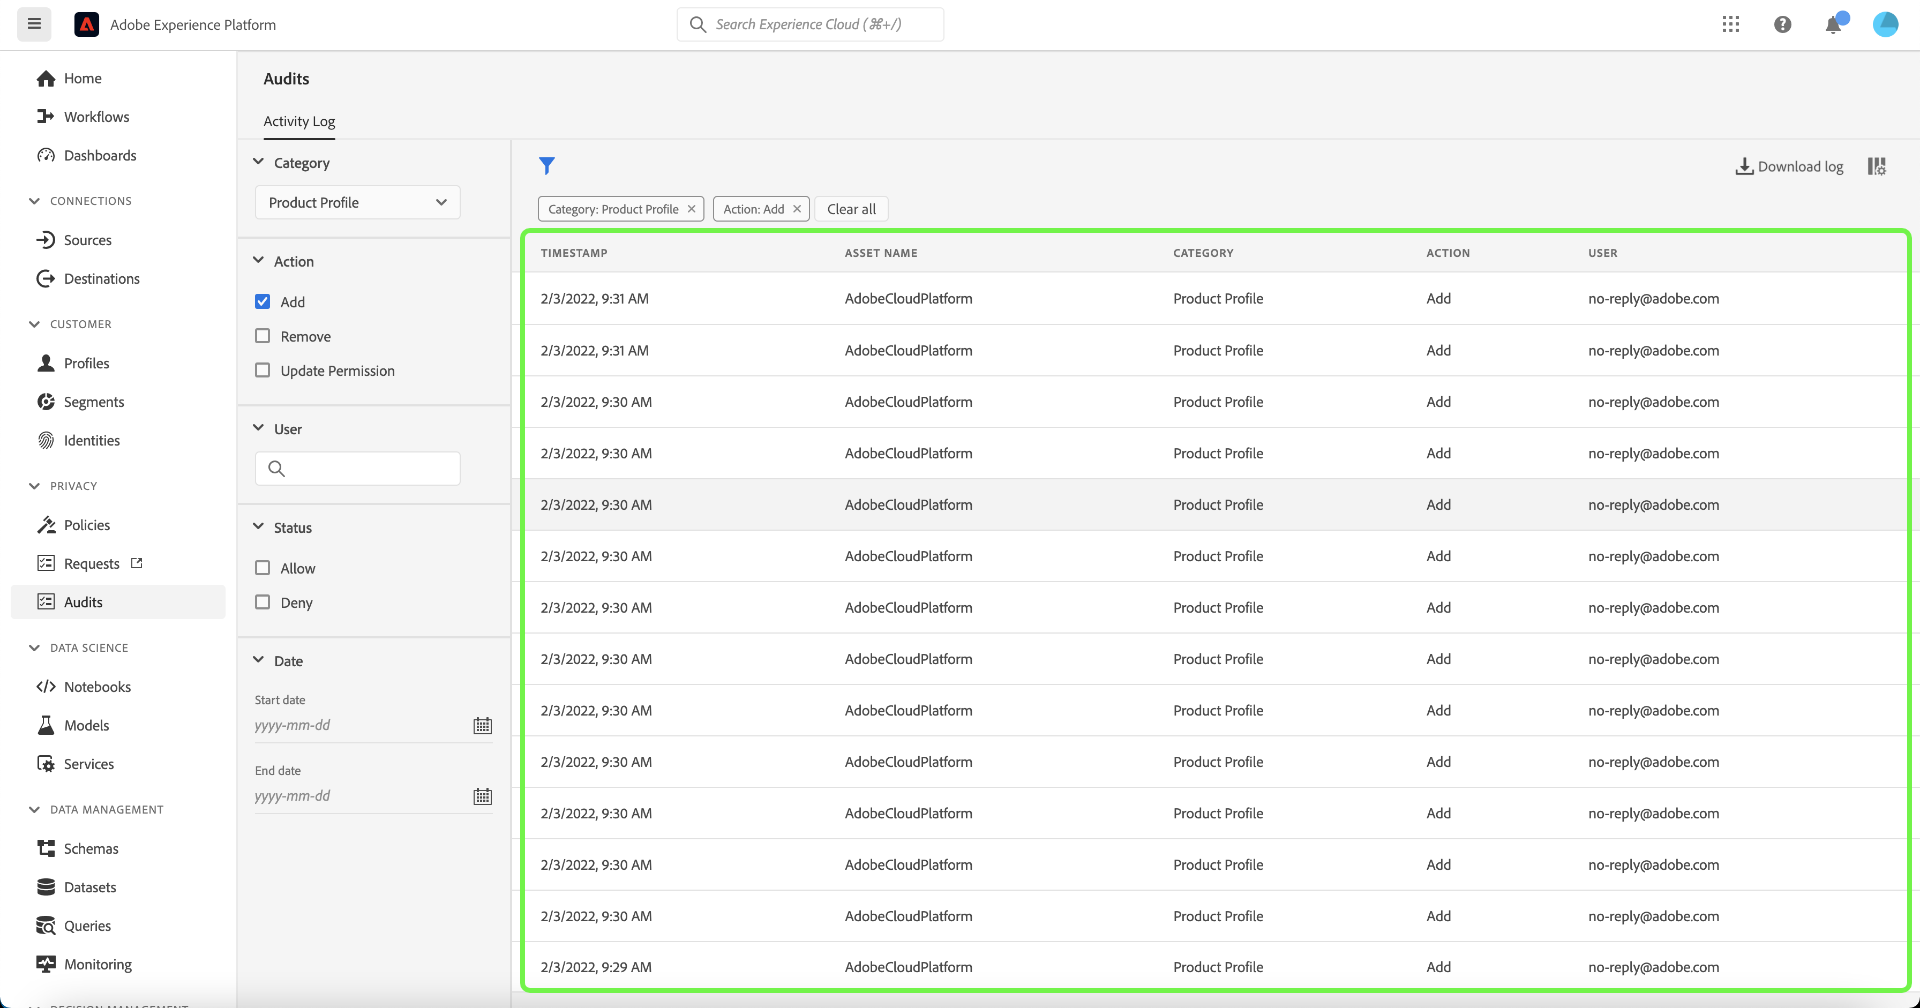Viewport: 1920px width, 1008px height.
Task: Open the help menu icon
Action: (x=1782, y=24)
